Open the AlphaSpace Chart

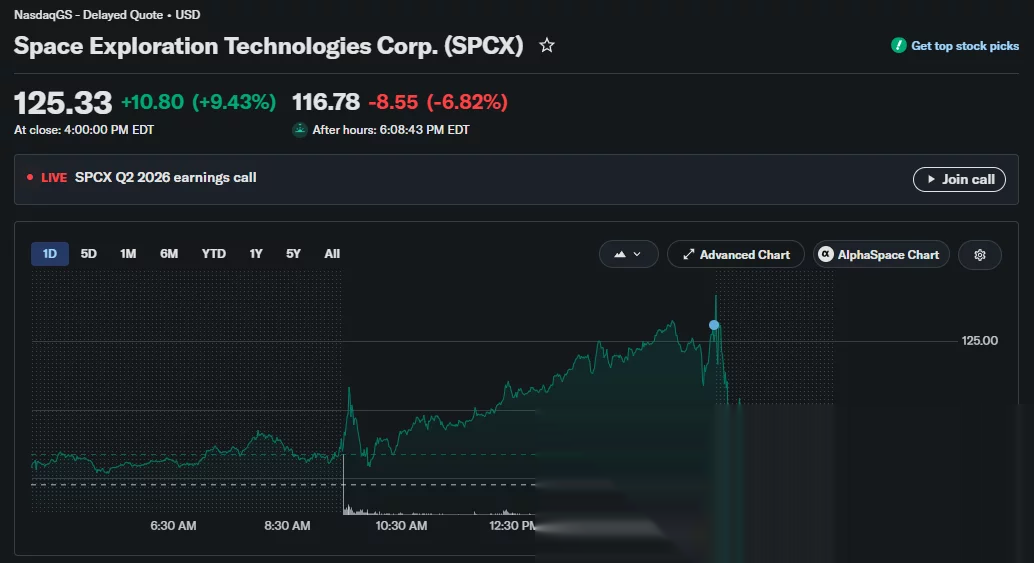pyautogui.click(x=881, y=254)
